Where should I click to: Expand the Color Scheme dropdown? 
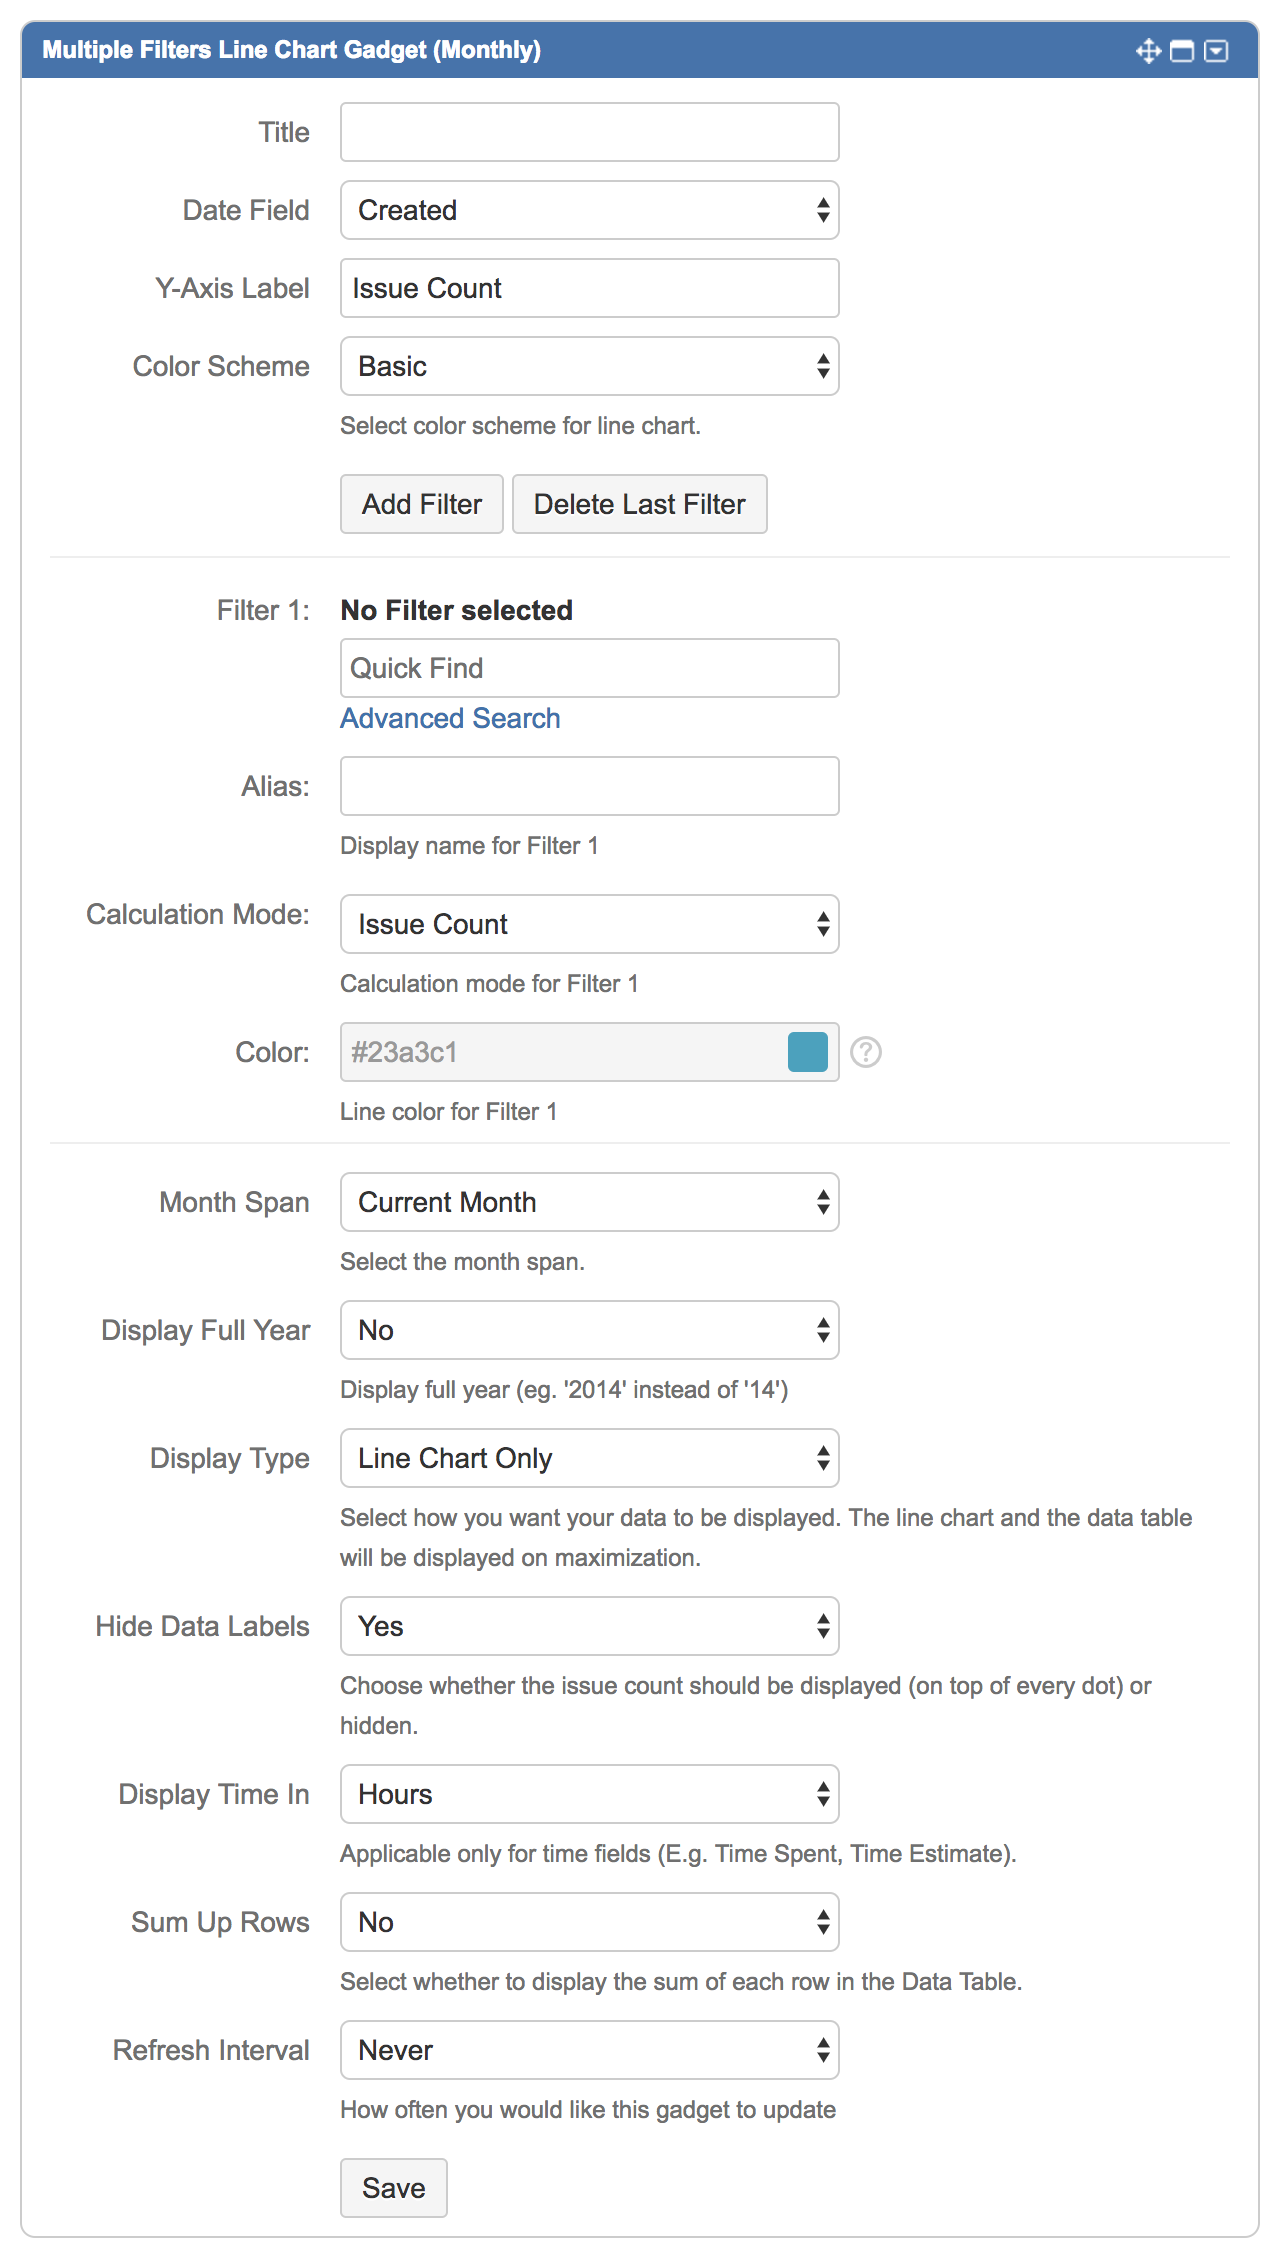pos(589,366)
